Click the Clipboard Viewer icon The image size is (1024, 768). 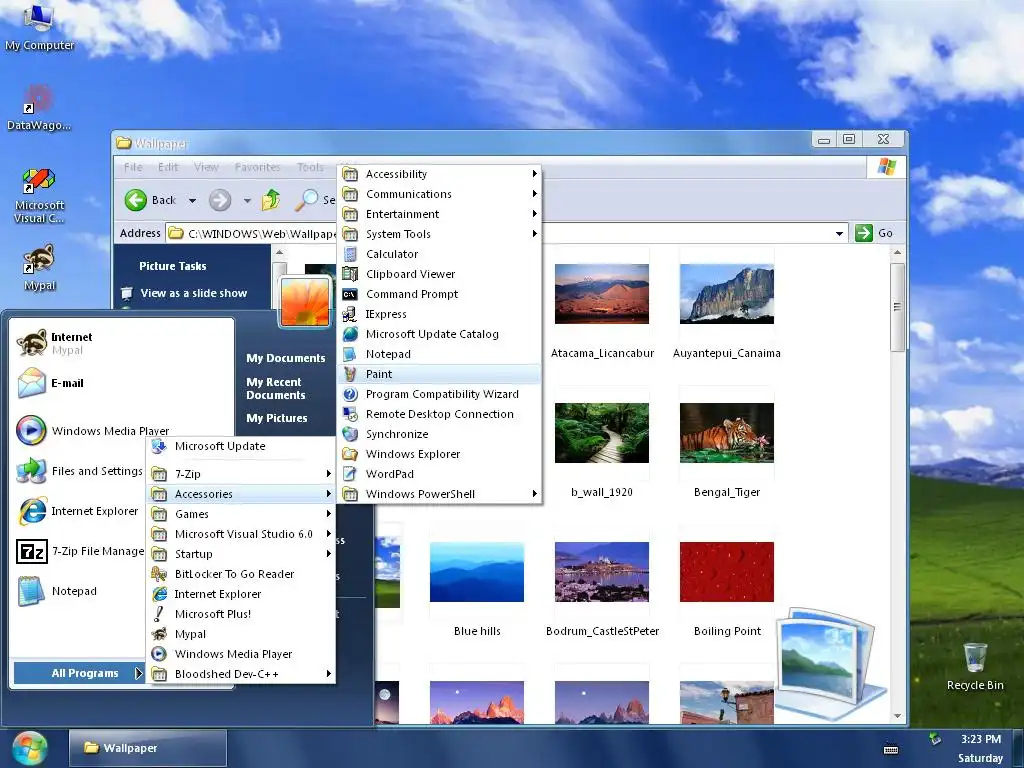(351, 274)
